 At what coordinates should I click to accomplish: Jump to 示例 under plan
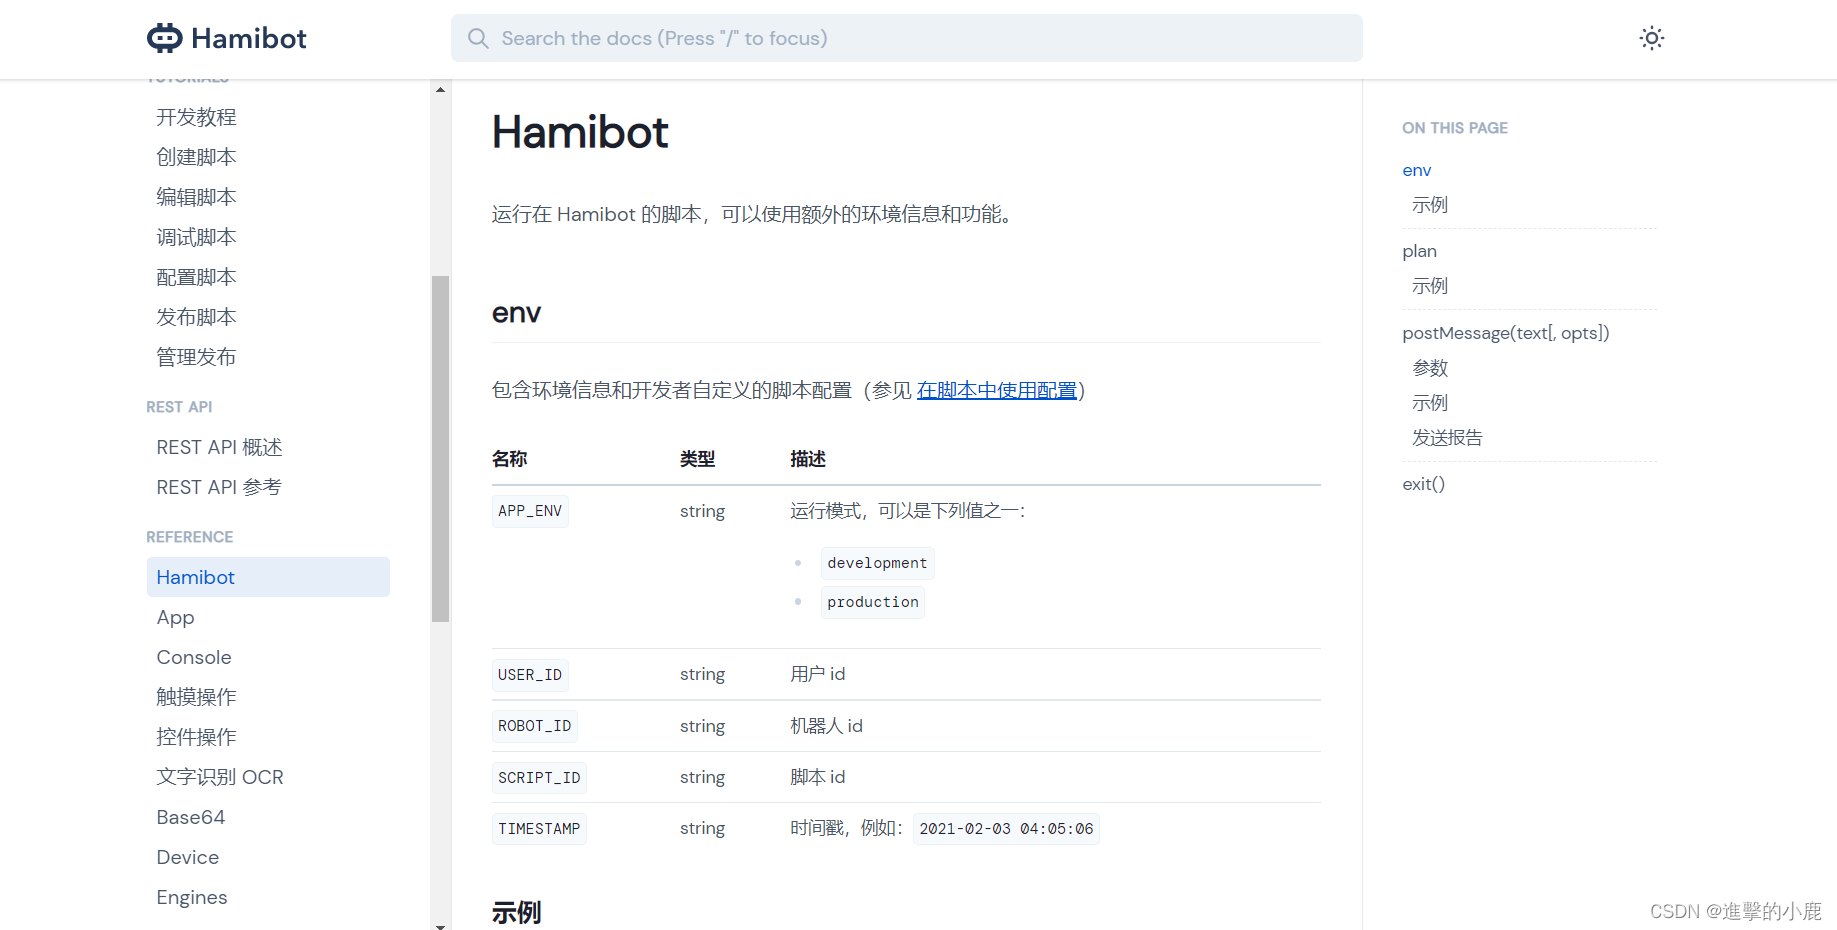click(1429, 286)
